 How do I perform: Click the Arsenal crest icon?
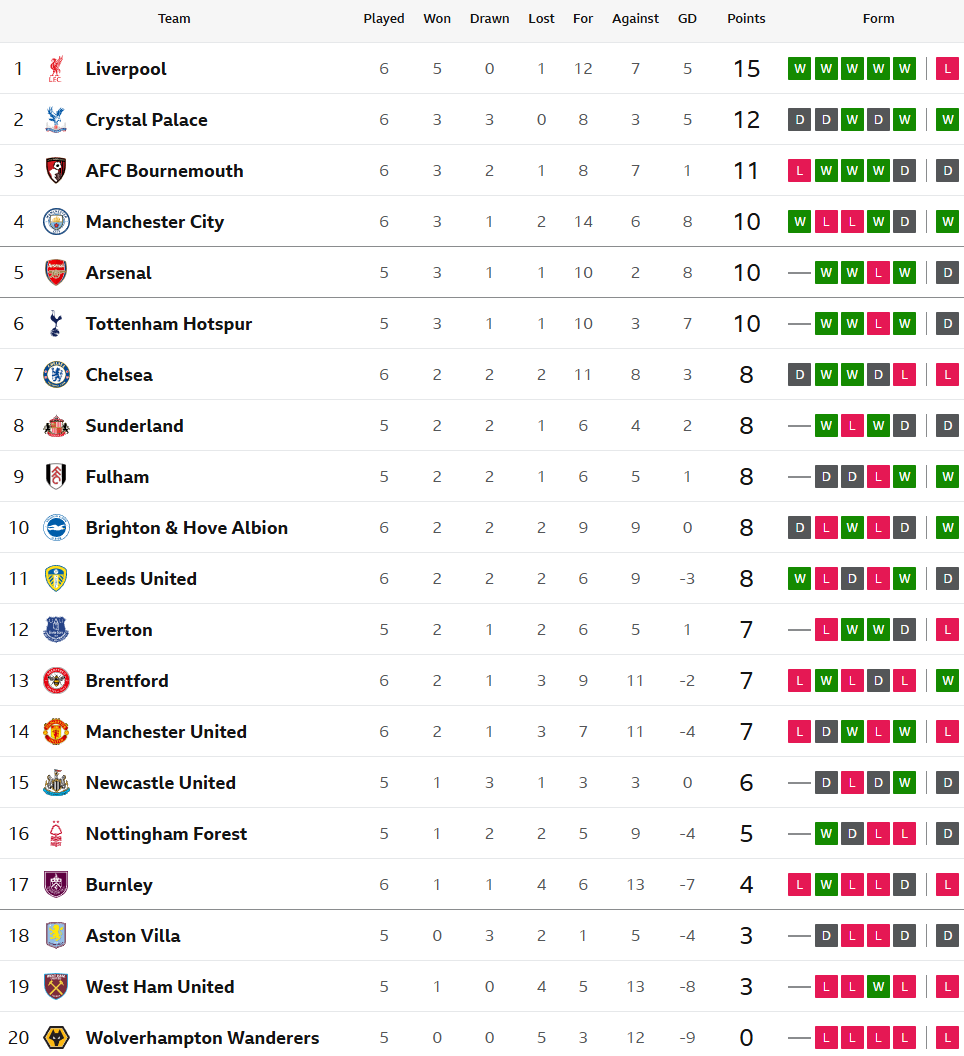click(x=56, y=273)
